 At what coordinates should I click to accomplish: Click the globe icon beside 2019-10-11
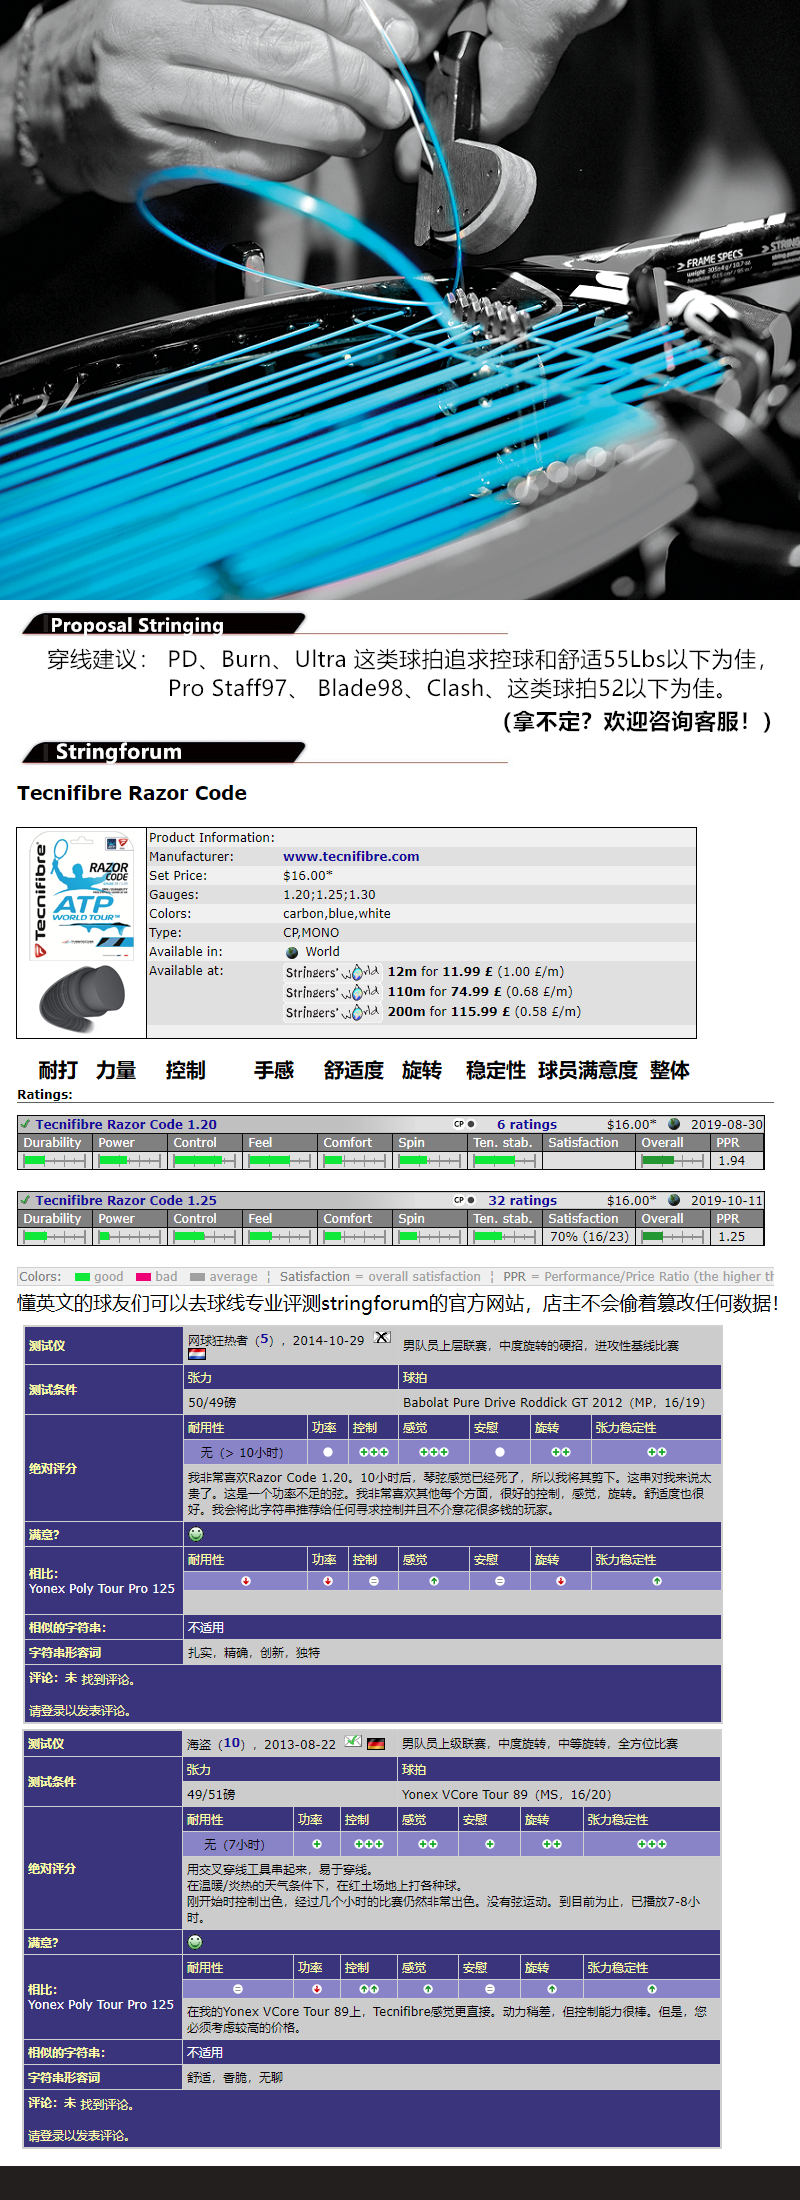(674, 1200)
